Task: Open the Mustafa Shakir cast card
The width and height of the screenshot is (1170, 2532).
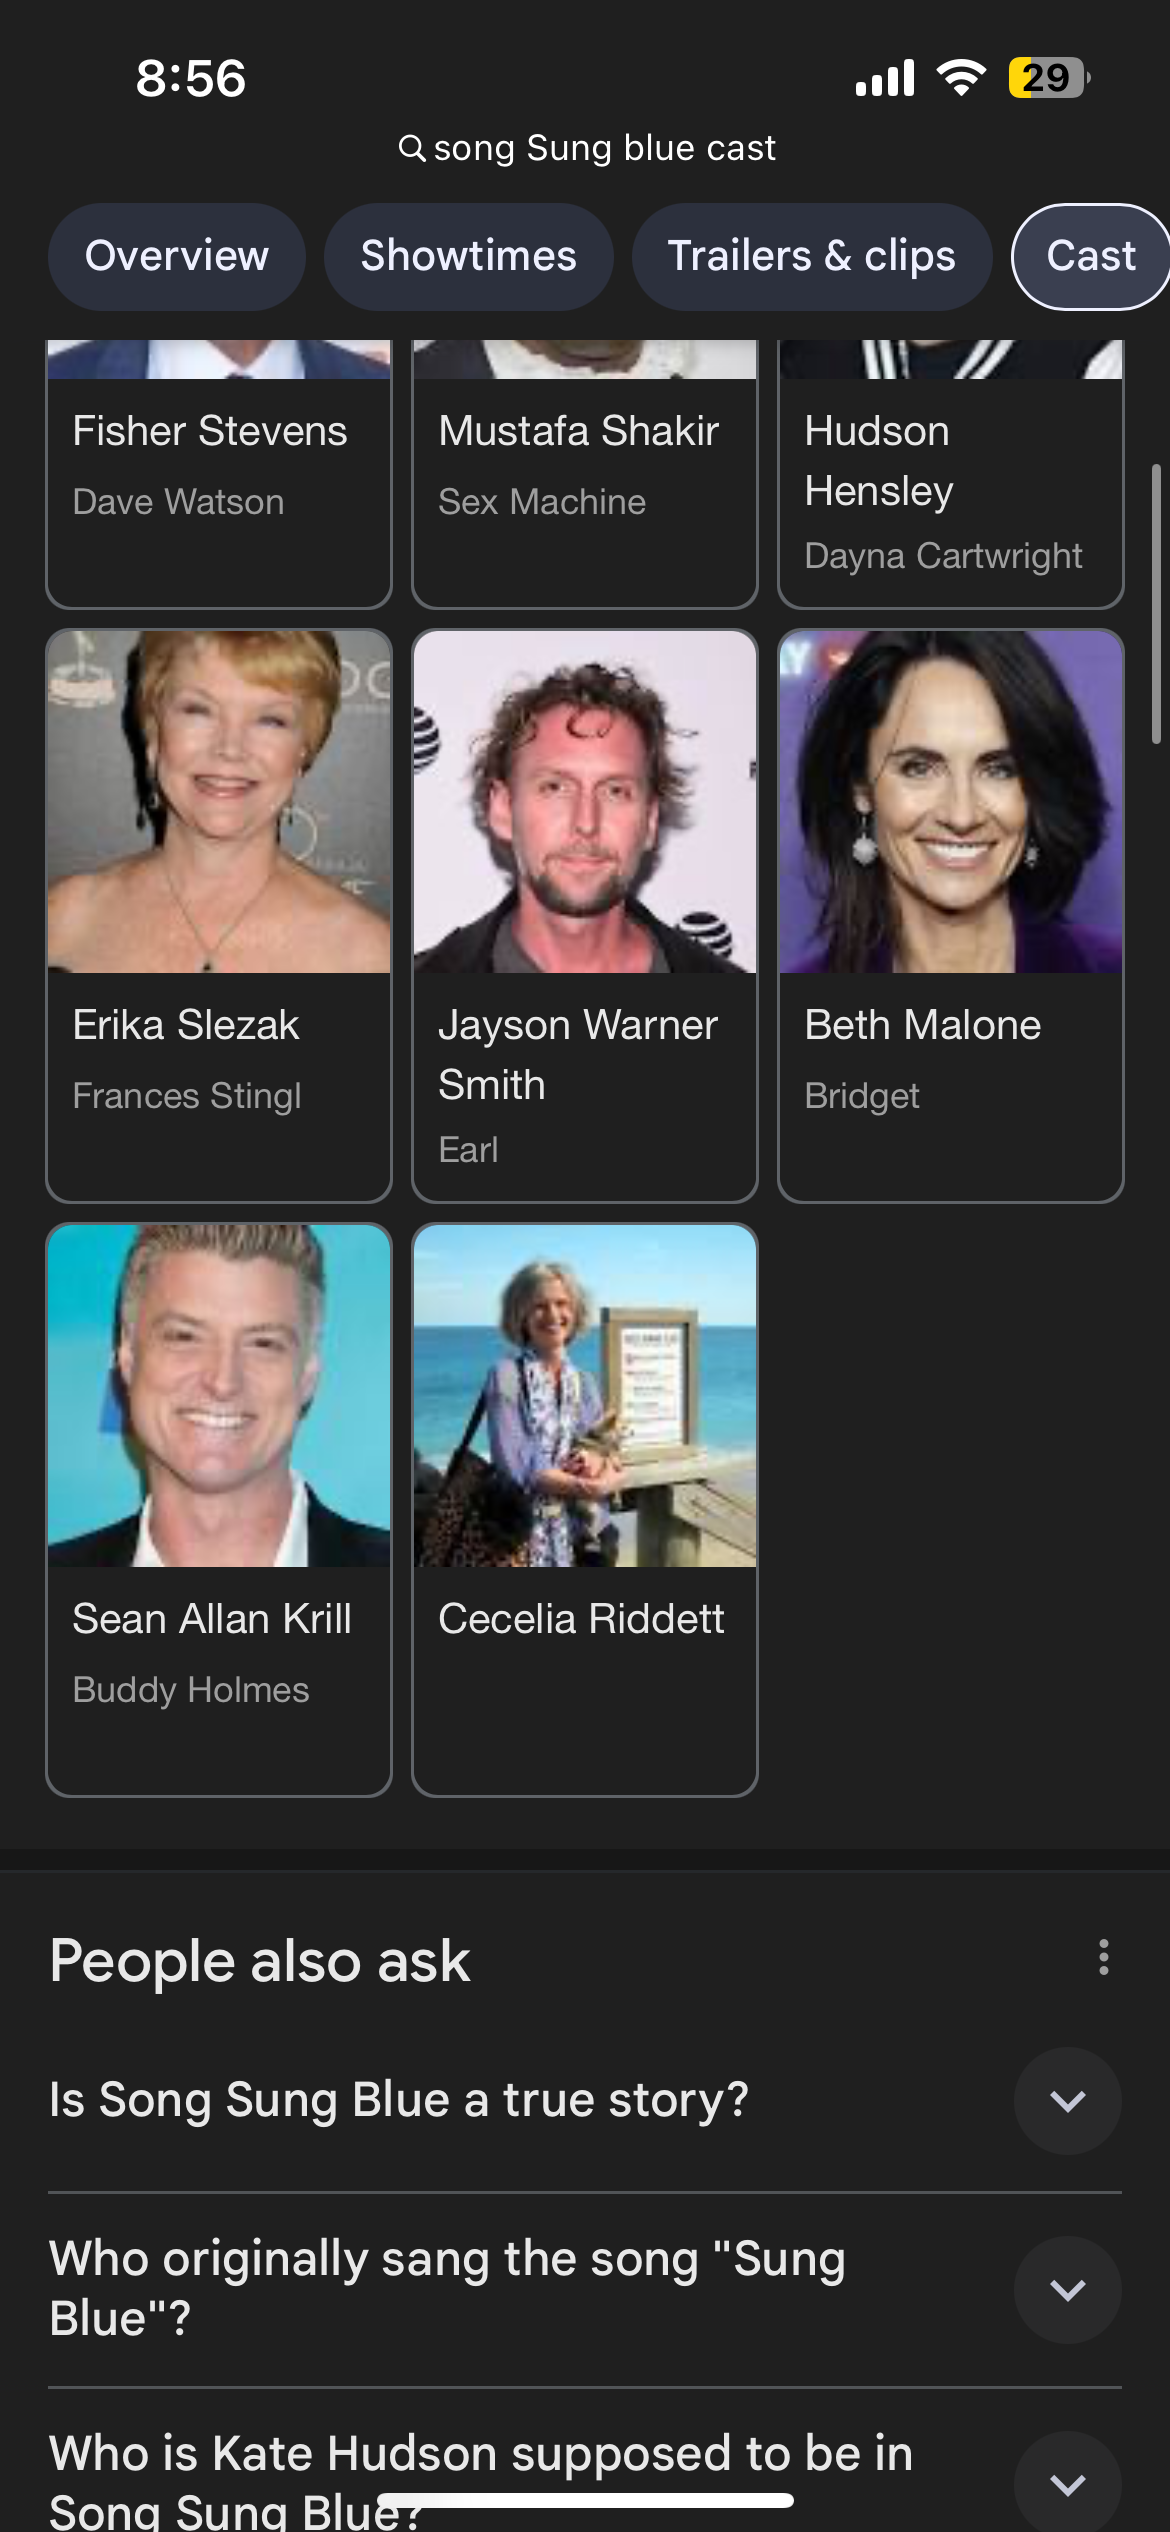Action: pyautogui.click(x=585, y=473)
